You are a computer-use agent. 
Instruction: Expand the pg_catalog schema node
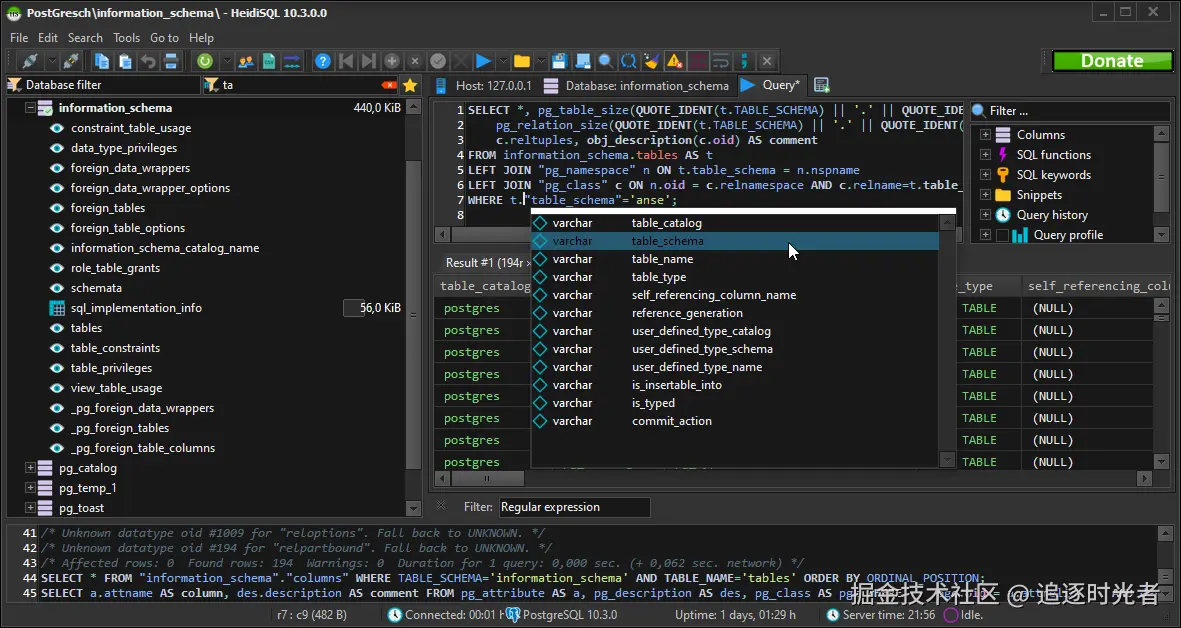(30, 468)
